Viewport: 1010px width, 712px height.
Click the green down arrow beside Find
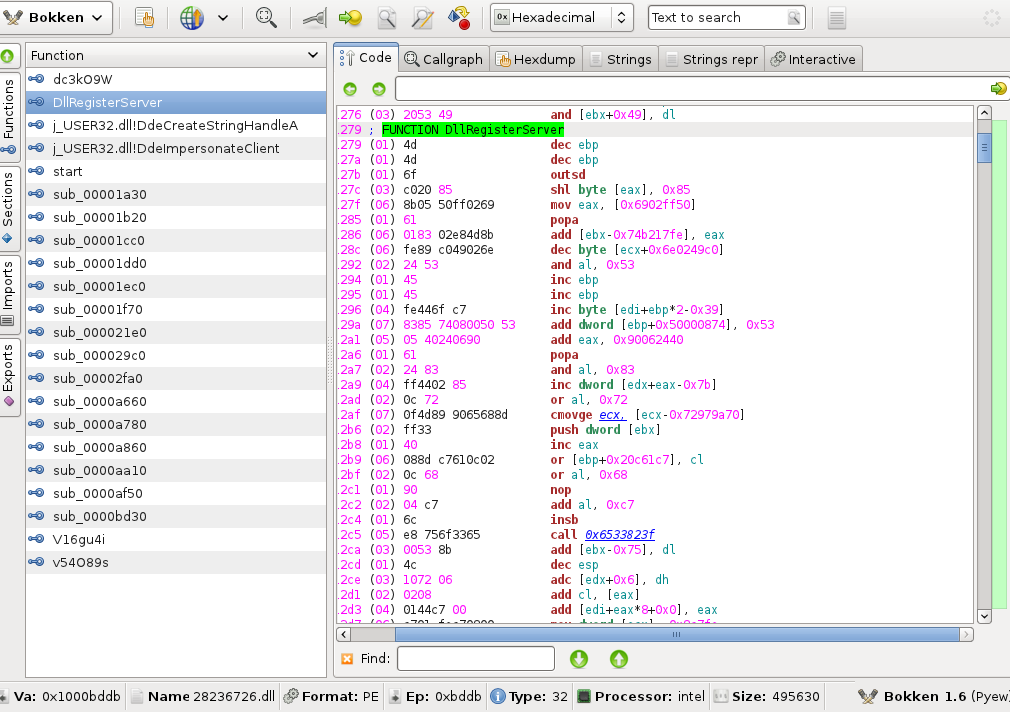(579, 658)
